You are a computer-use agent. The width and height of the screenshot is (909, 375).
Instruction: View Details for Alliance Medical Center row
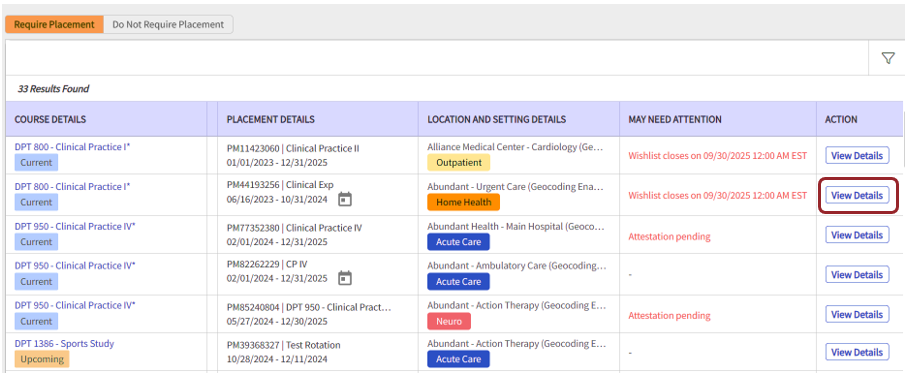(x=857, y=155)
